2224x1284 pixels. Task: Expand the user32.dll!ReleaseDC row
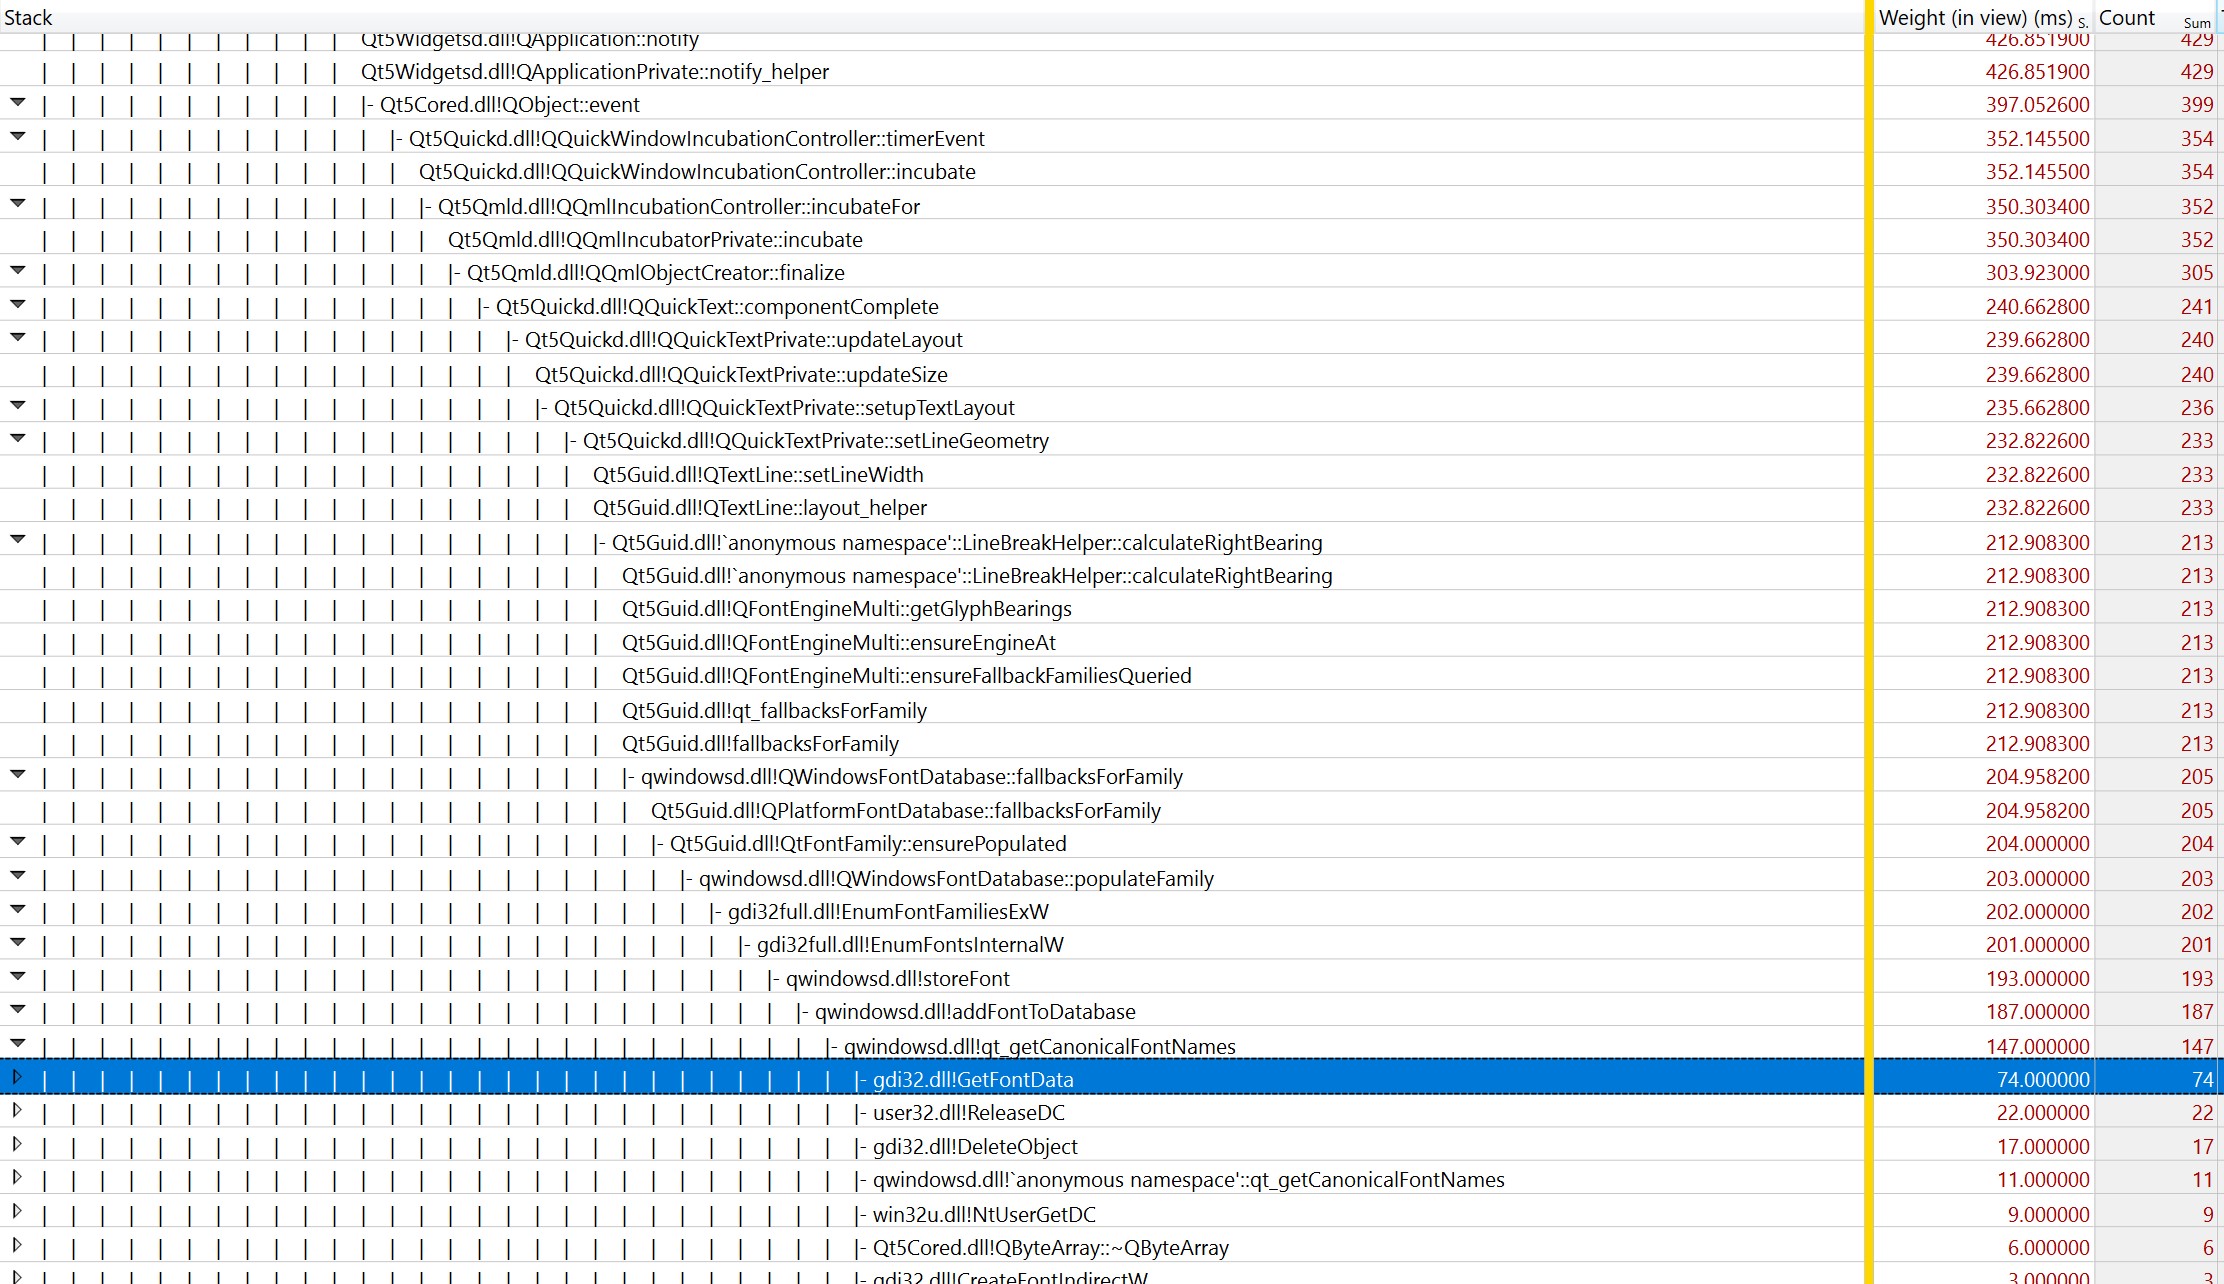(17, 1111)
